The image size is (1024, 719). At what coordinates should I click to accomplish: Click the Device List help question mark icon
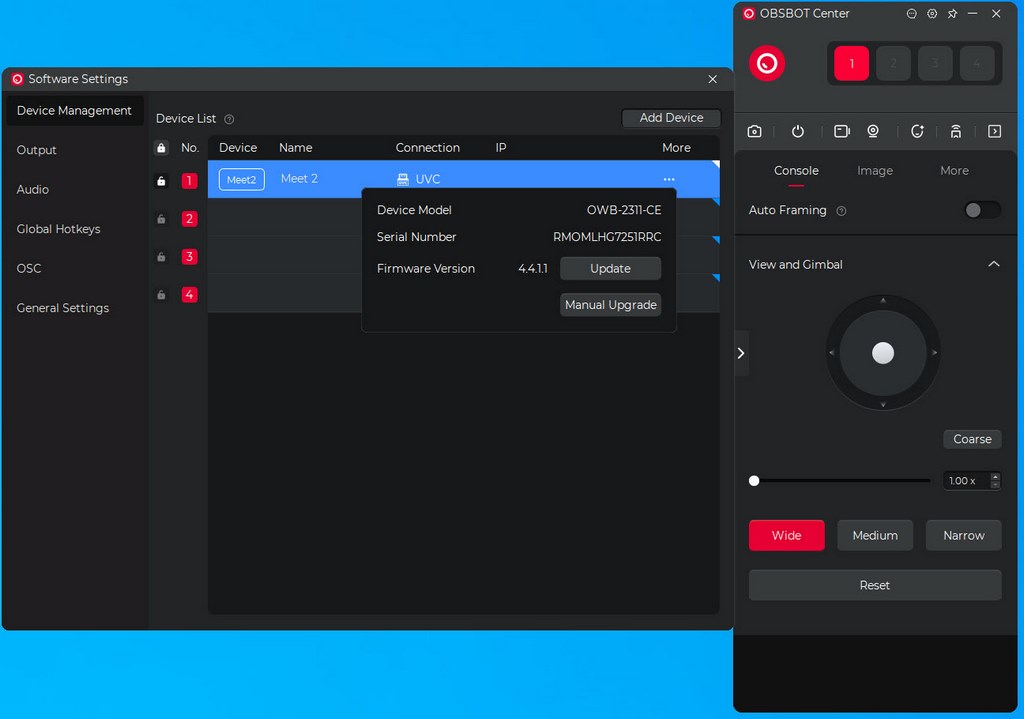coord(229,119)
